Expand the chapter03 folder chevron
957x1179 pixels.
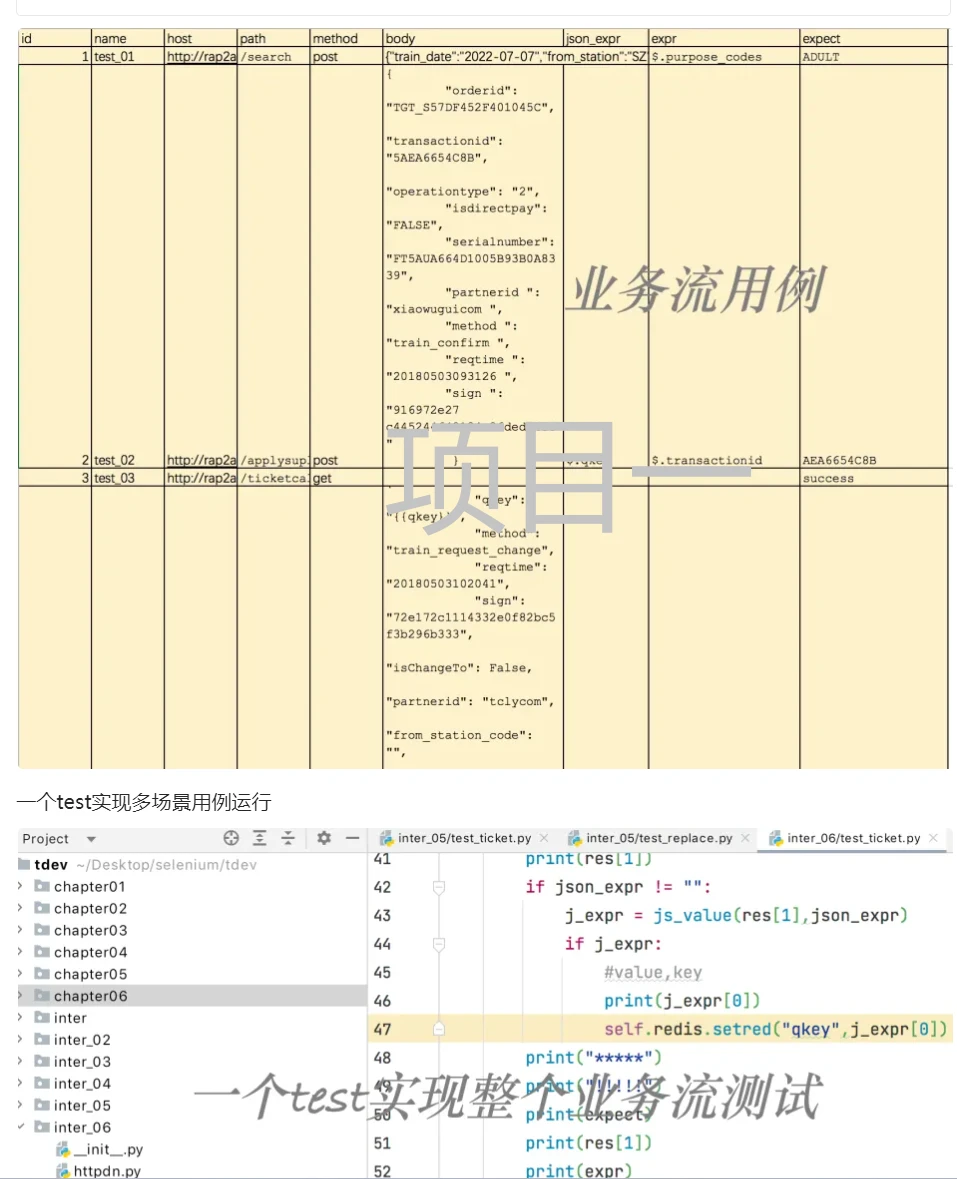point(20,930)
